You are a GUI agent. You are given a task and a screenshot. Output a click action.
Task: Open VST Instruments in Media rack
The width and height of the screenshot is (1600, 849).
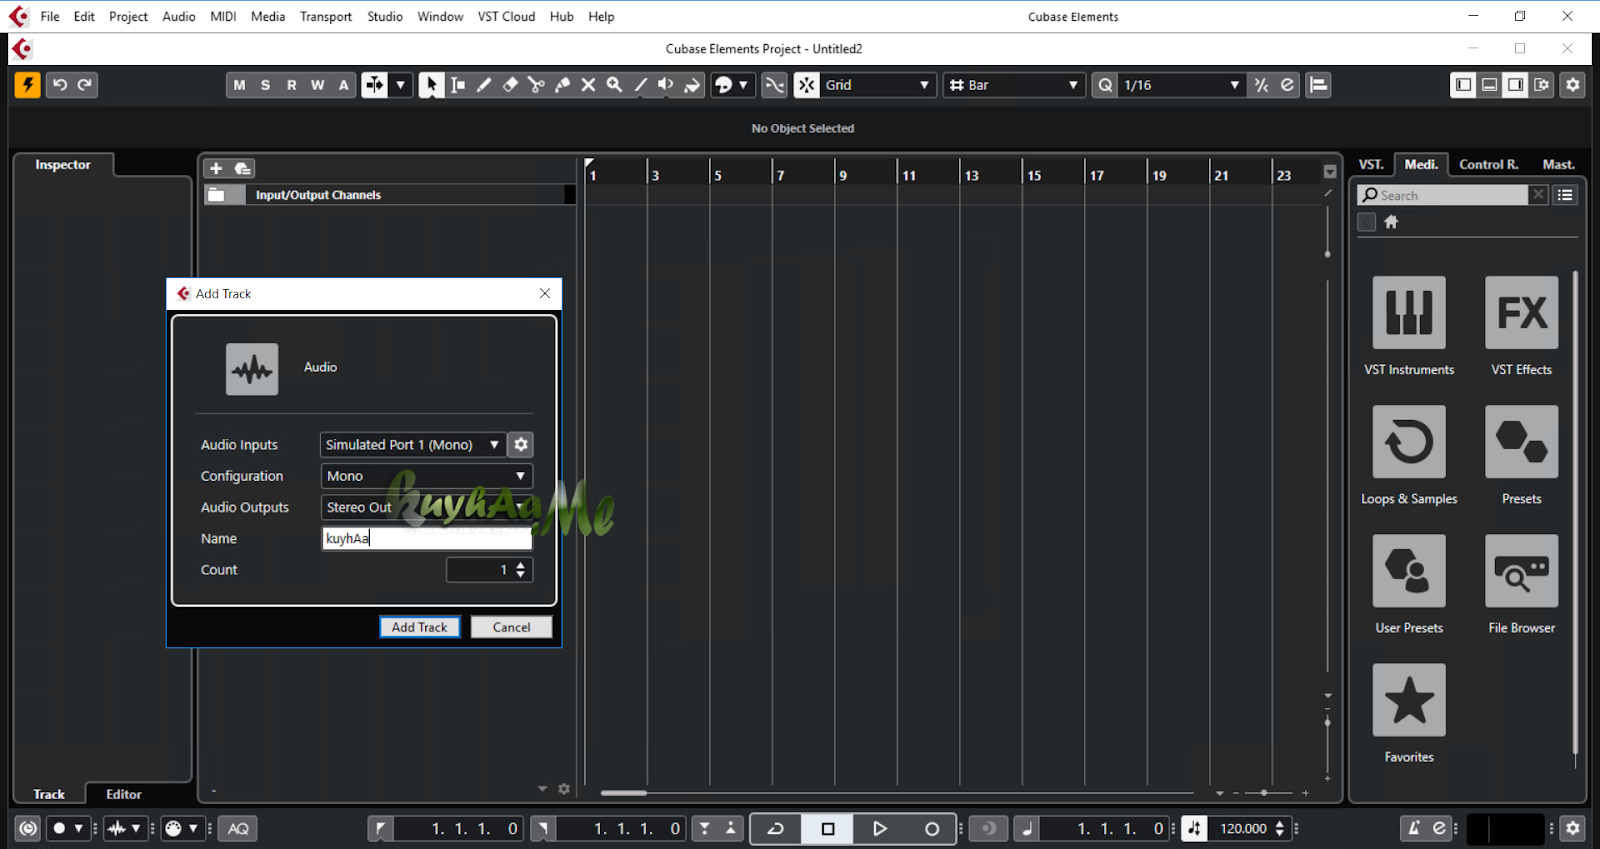point(1409,313)
